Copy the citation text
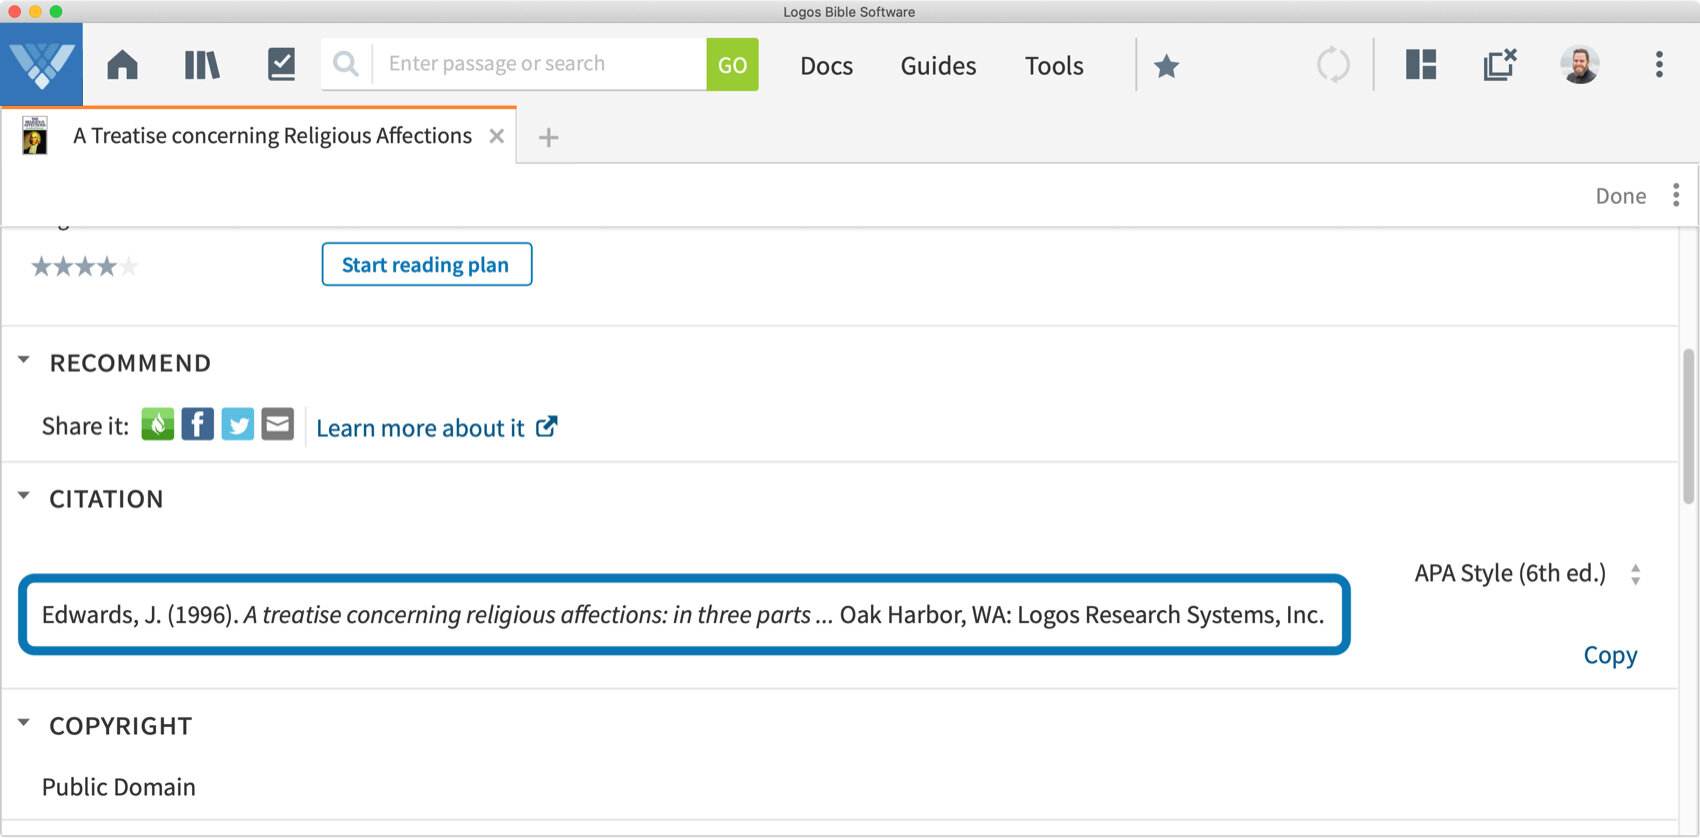The height and width of the screenshot is (838, 1700). 1610,655
